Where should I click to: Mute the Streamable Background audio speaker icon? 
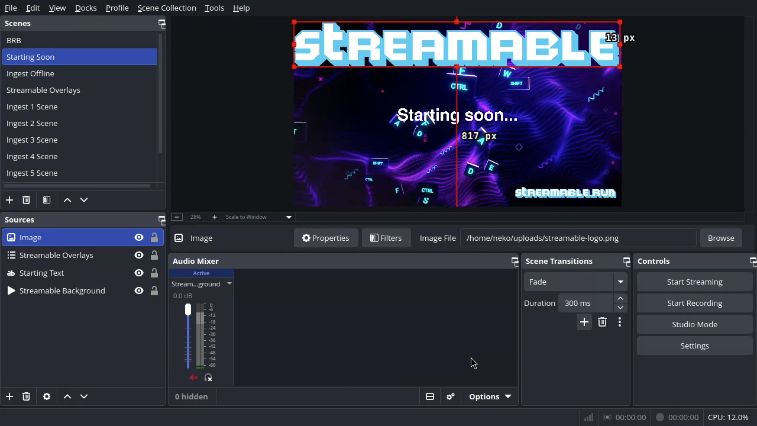(194, 378)
